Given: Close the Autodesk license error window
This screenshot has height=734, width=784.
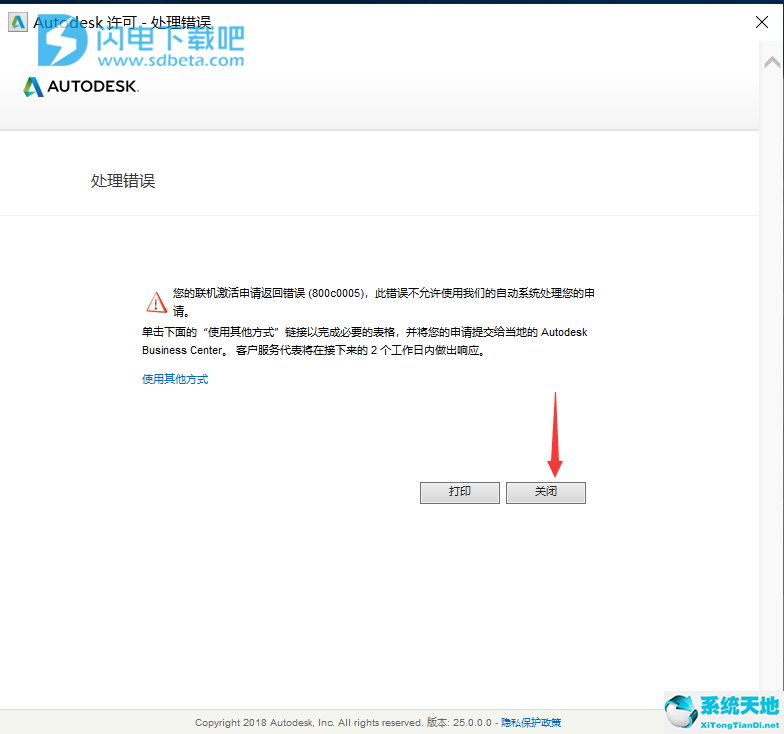Looking at the screenshot, I should pos(762,22).
